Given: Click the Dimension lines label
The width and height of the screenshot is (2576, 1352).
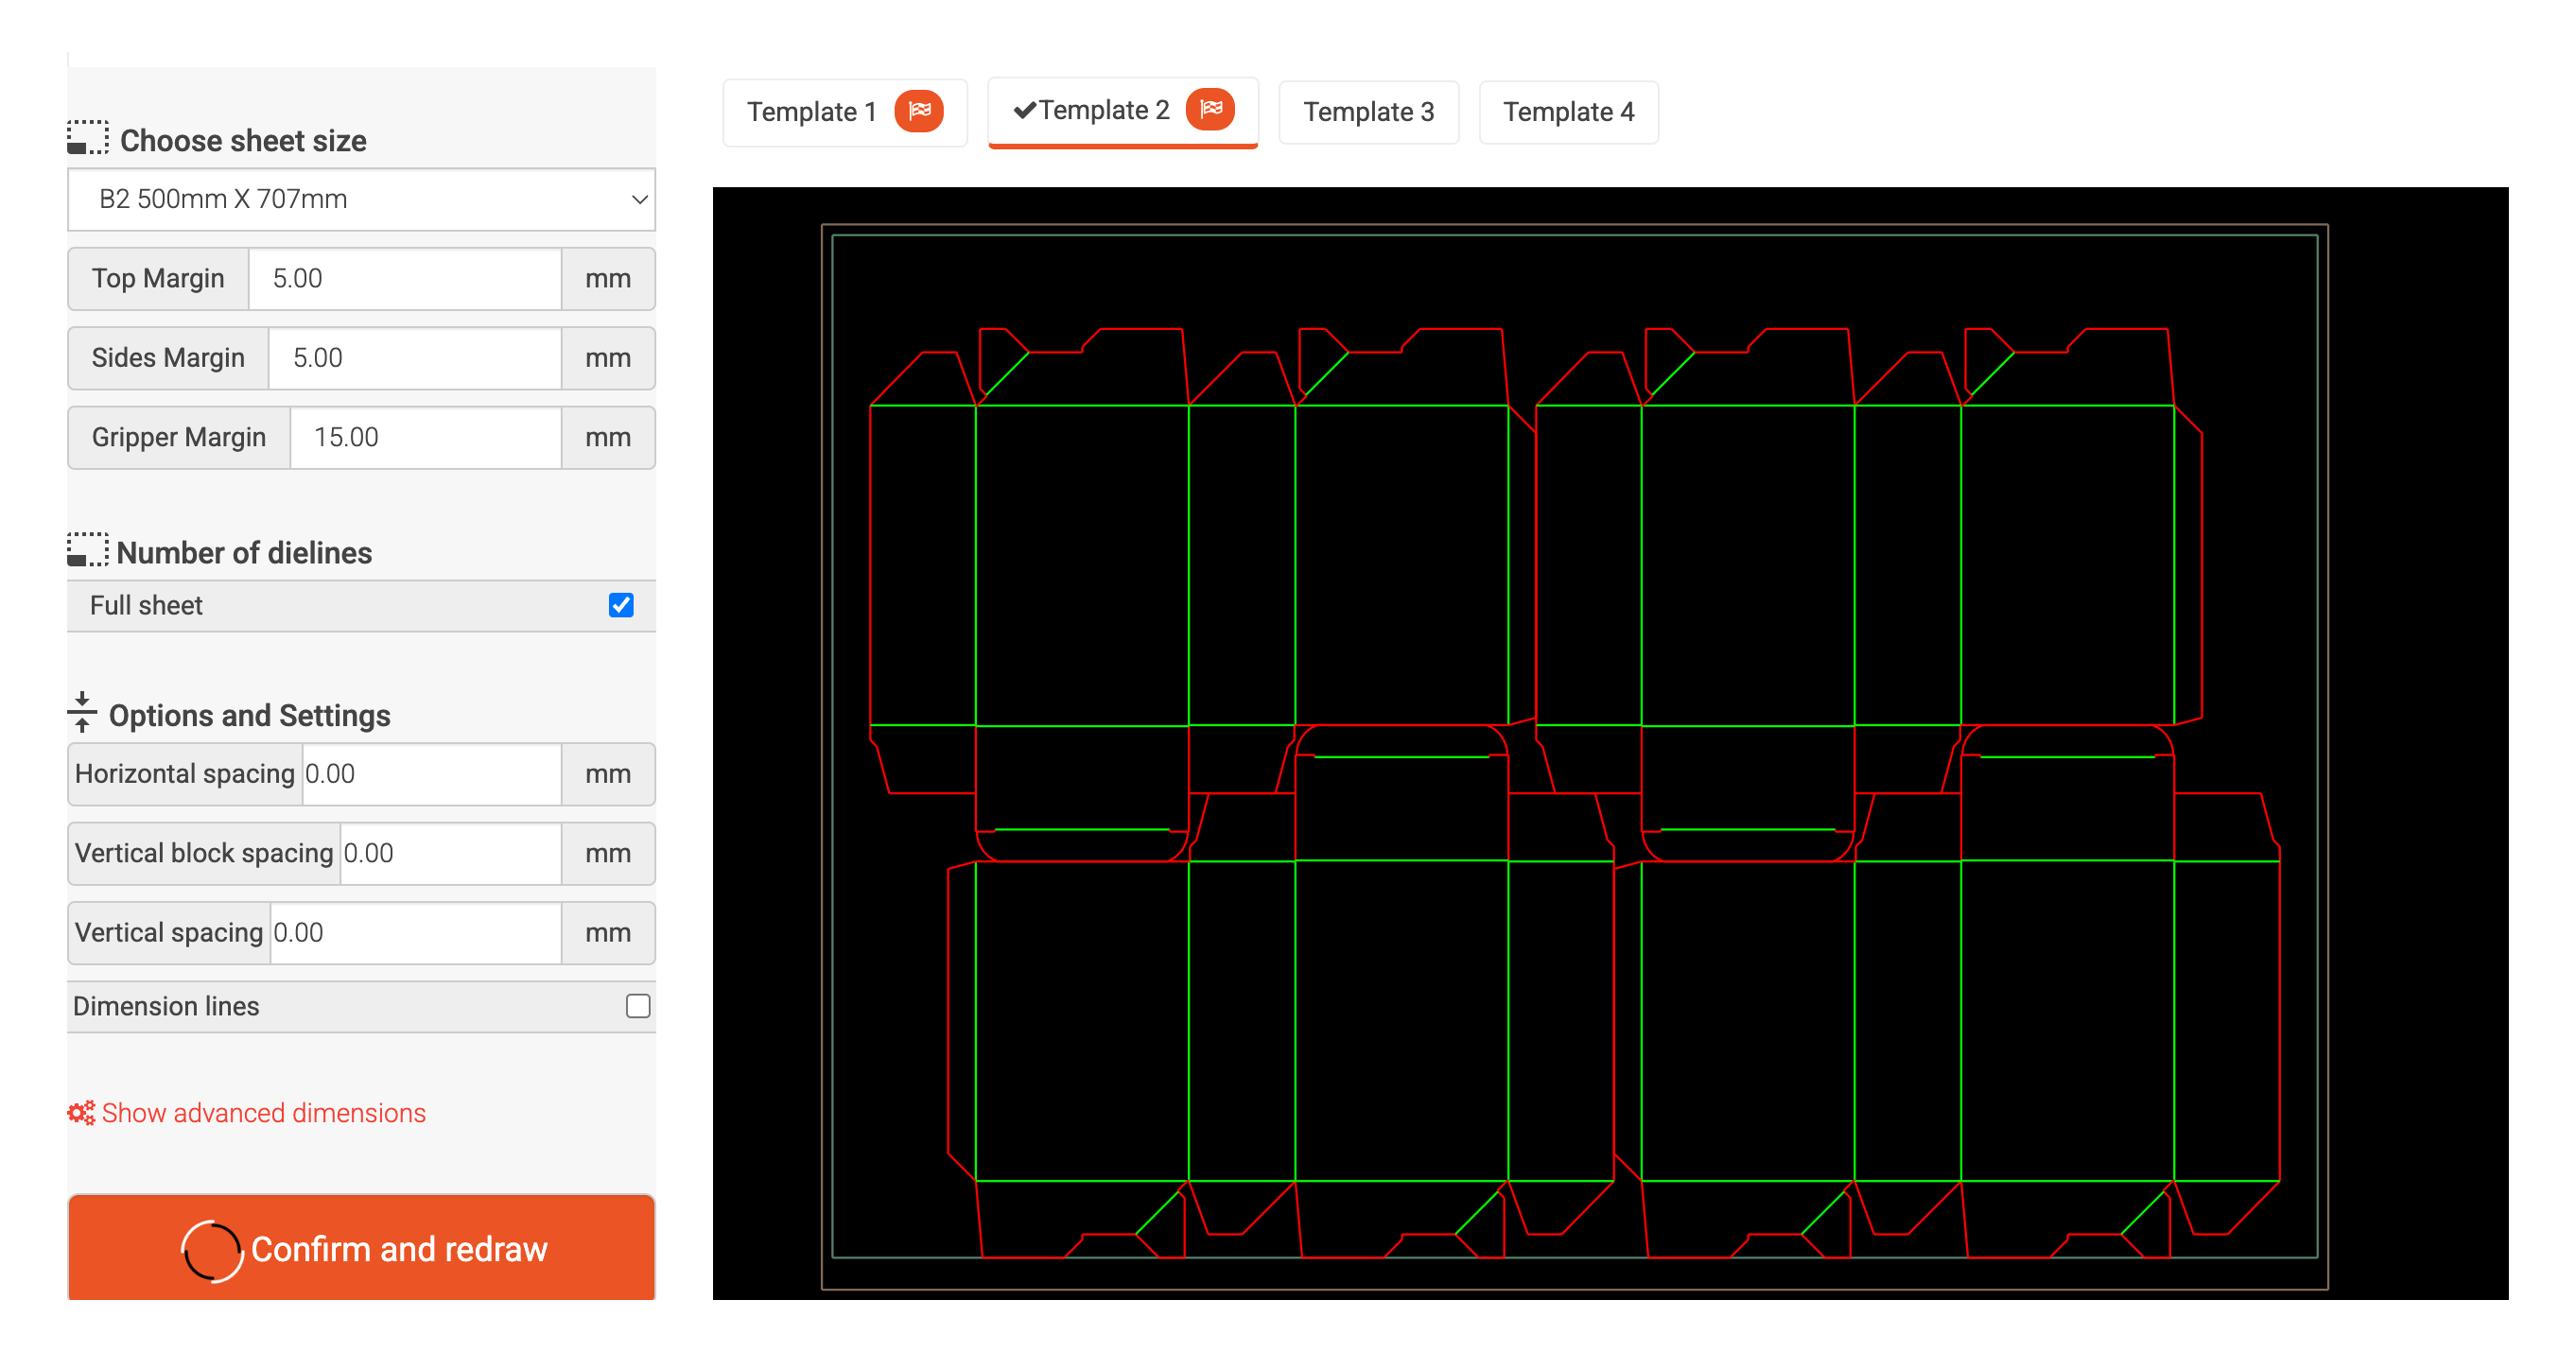Looking at the screenshot, I should 166,1007.
